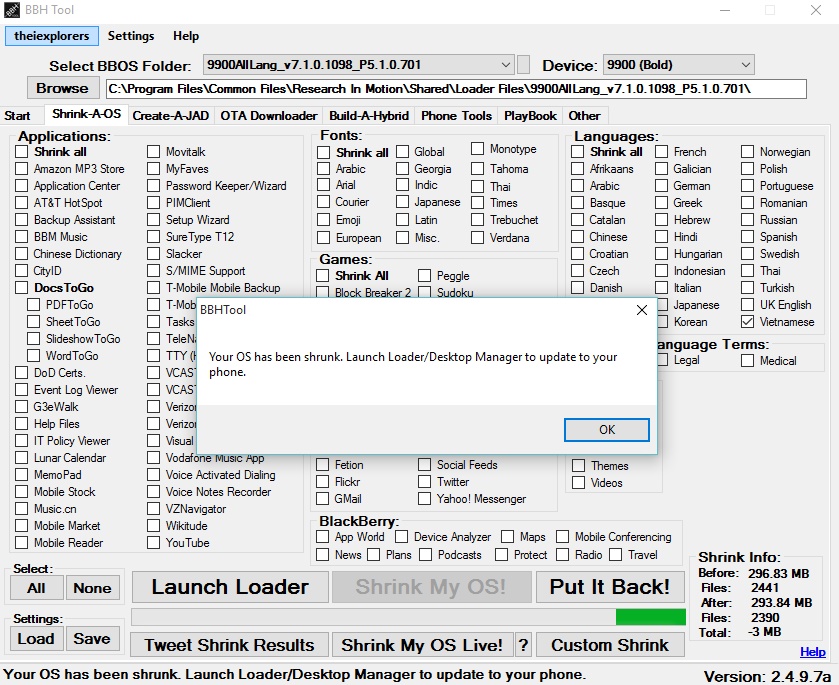The height and width of the screenshot is (685, 839).
Task: Check the Event Log Viewer checkbox
Action: tap(21, 390)
